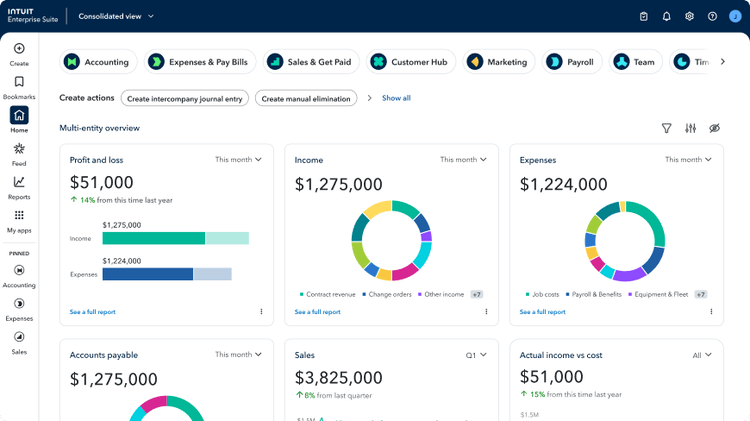Click Change orders legend swatch
This screenshot has width=750, height=421.
tap(364, 294)
